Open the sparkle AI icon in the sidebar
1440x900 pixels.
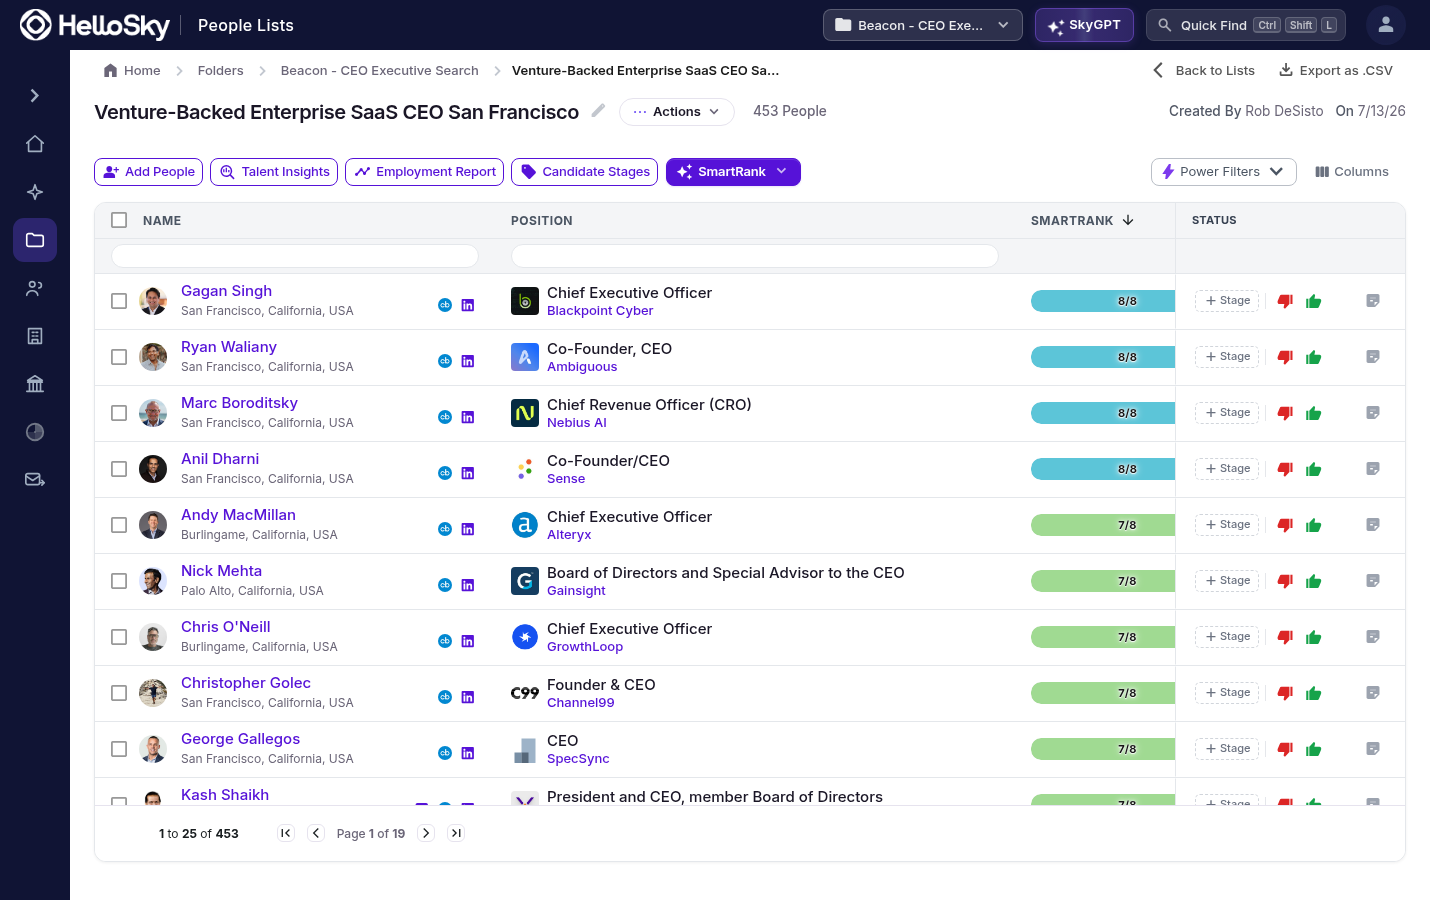[x=35, y=192]
